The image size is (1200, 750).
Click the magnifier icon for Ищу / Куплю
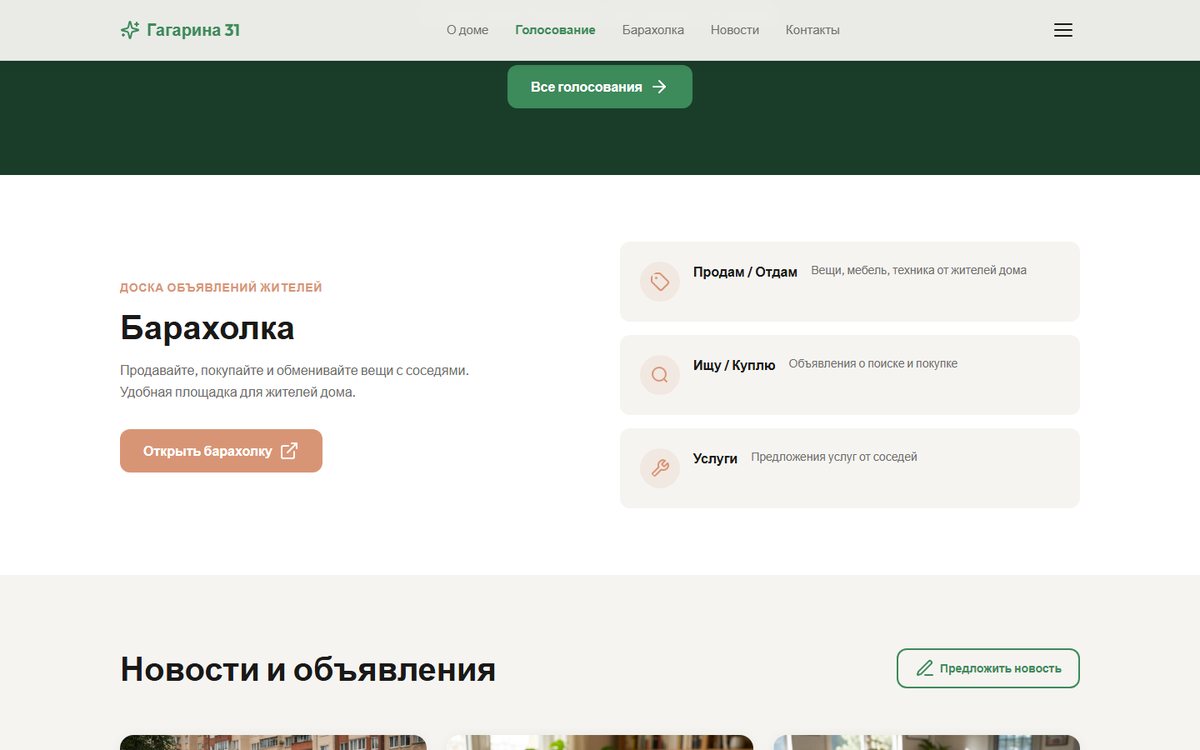(x=660, y=375)
